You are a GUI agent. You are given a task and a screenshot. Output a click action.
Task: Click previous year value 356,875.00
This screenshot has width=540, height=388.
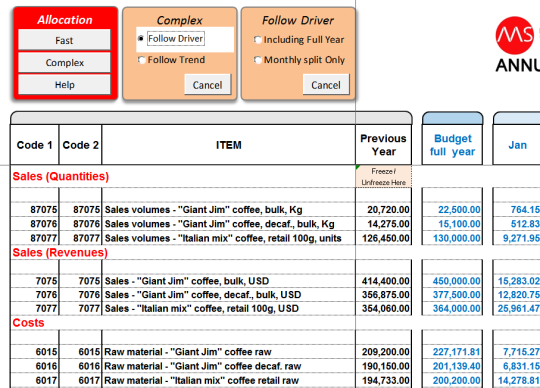tap(383, 295)
